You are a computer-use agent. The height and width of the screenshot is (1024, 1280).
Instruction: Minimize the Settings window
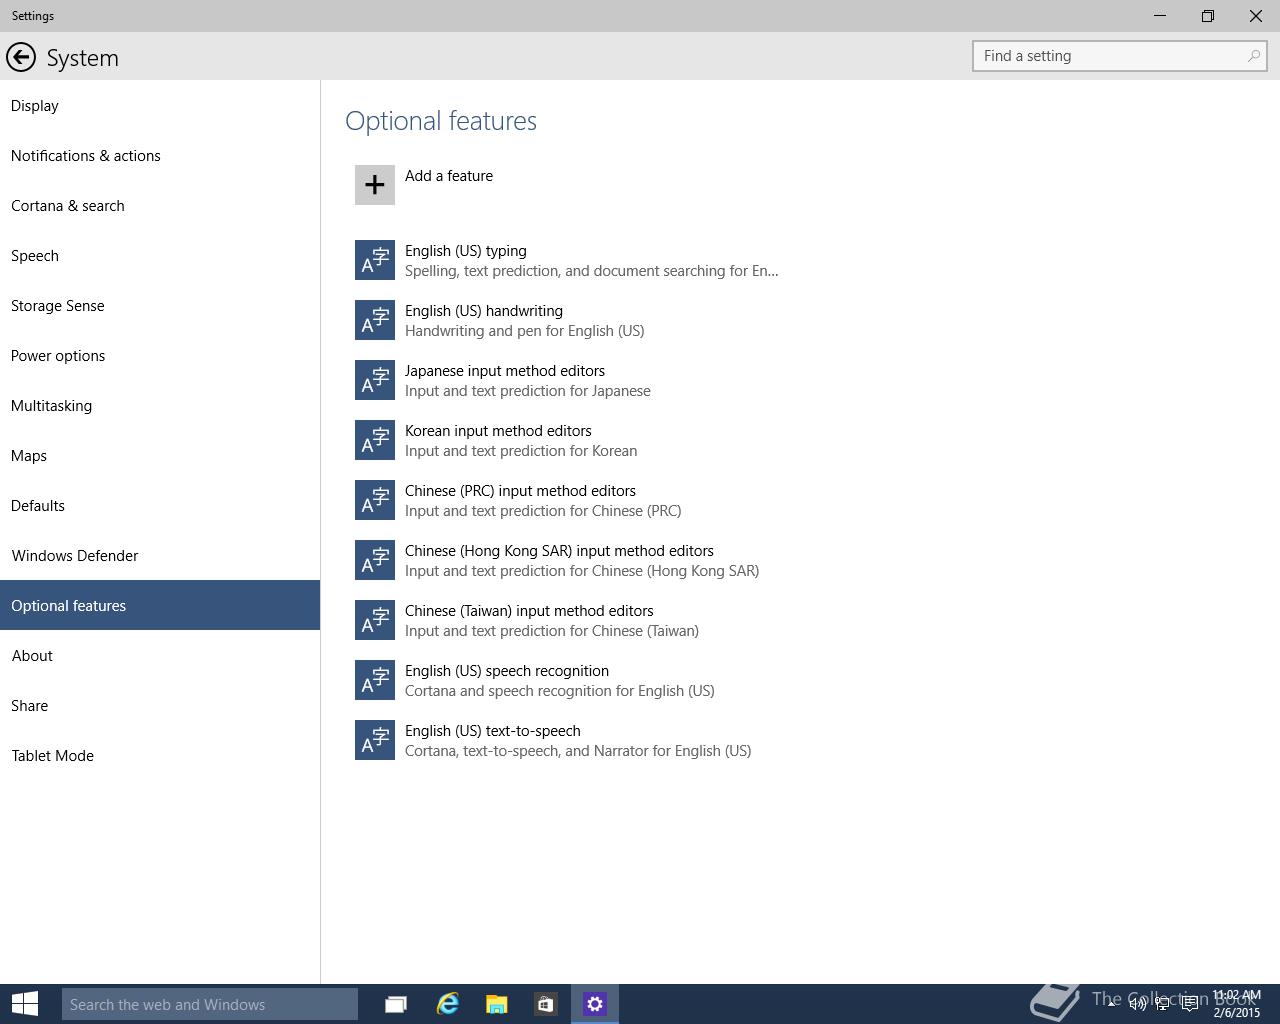click(x=1160, y=16)
